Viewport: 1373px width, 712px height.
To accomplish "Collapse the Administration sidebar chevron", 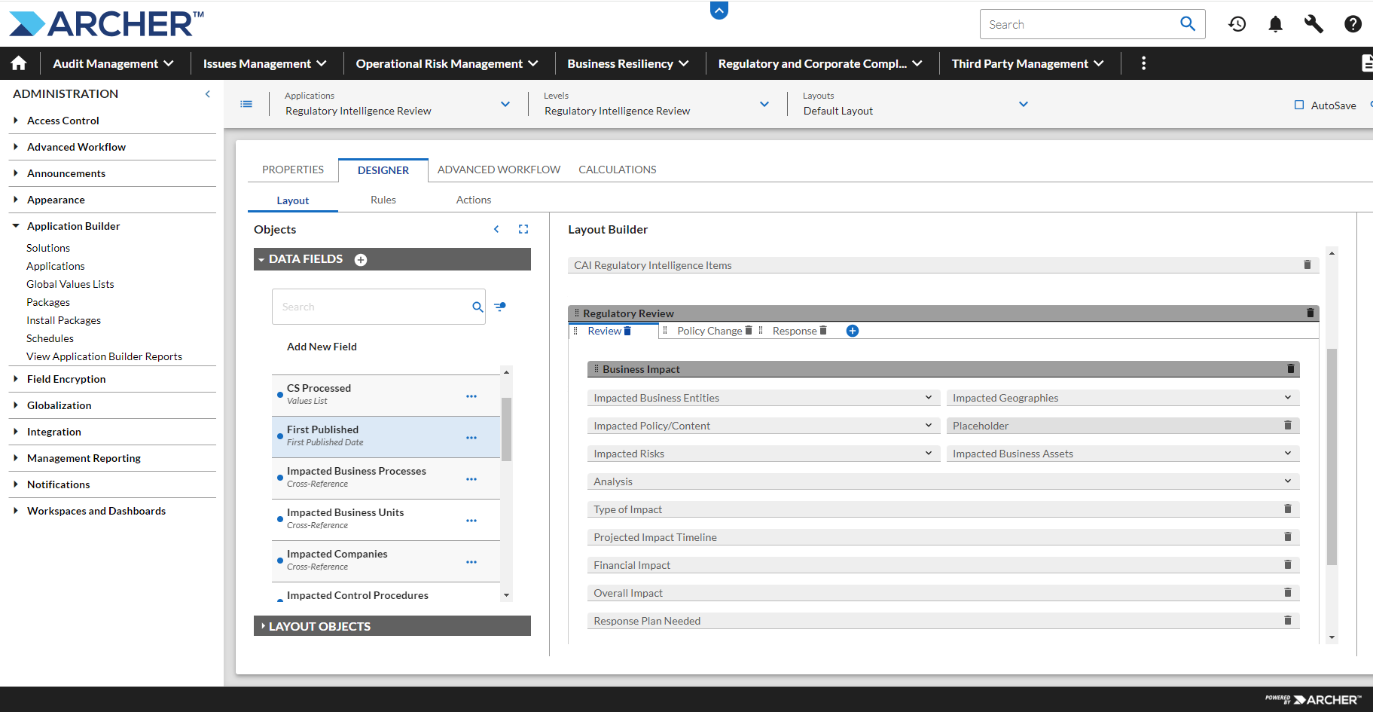I will click(208, 94).
